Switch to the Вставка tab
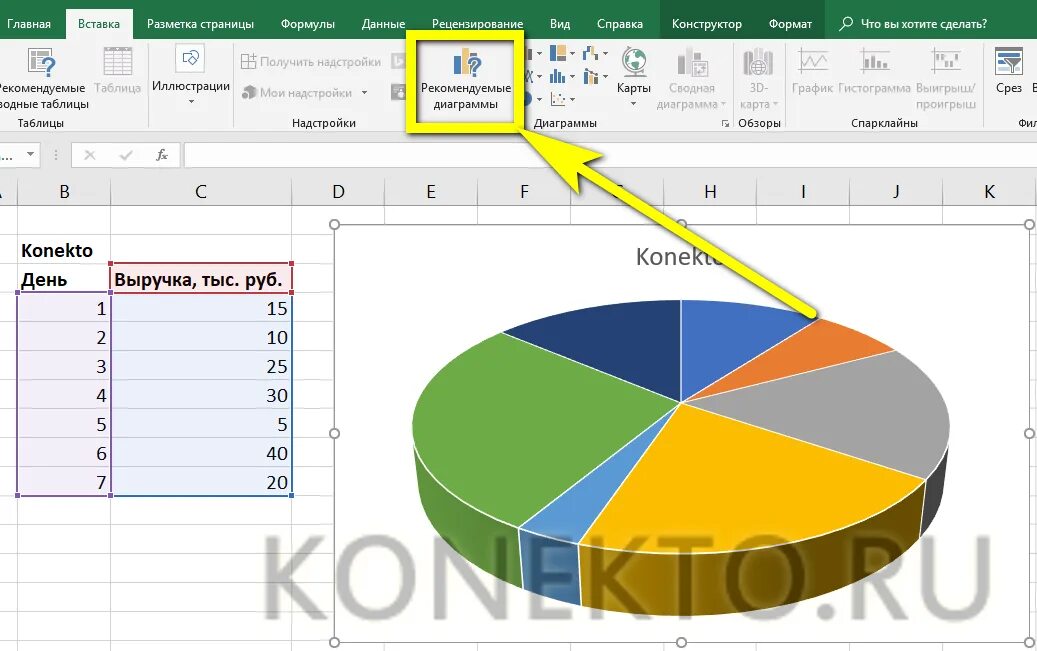 (99, 24)
